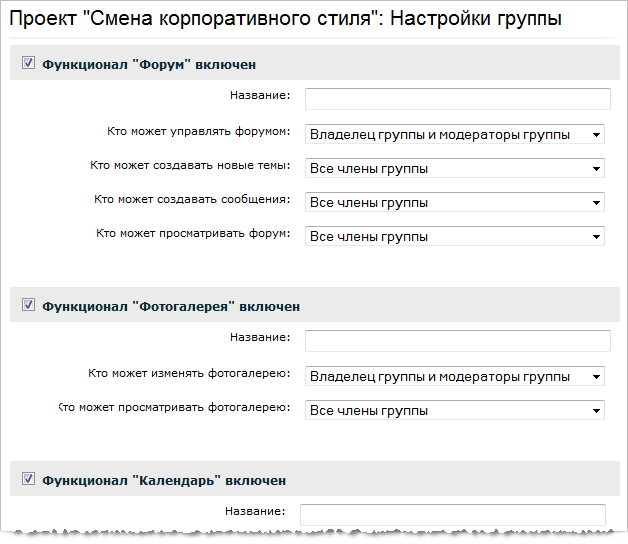Uncheck the "Фотогалерея" functionality checkbox
628x544 pixels.
(x=28, y=306)
